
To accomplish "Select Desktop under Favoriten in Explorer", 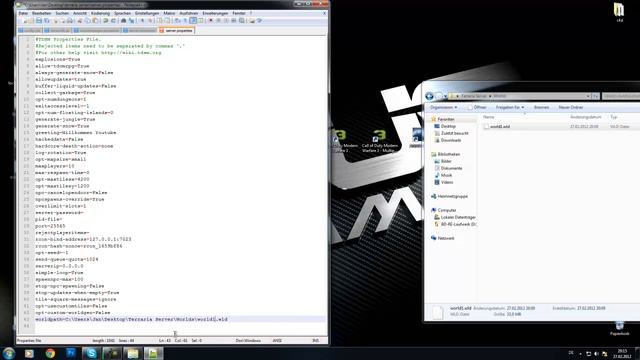I will point(448,126).
